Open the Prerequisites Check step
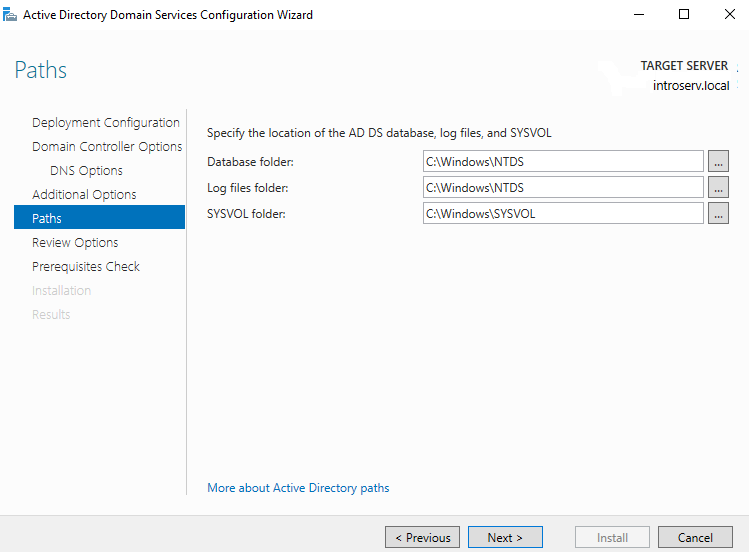 pos(86,267)
